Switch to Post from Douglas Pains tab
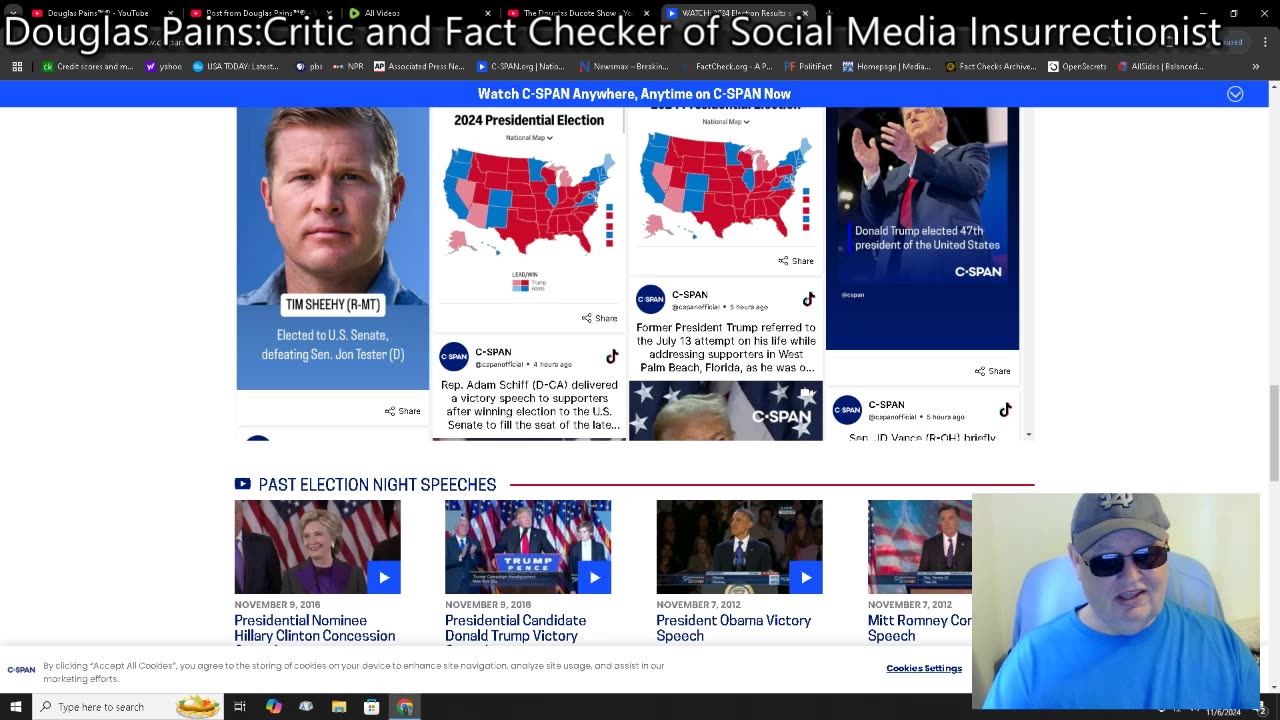 click(260, 13)
